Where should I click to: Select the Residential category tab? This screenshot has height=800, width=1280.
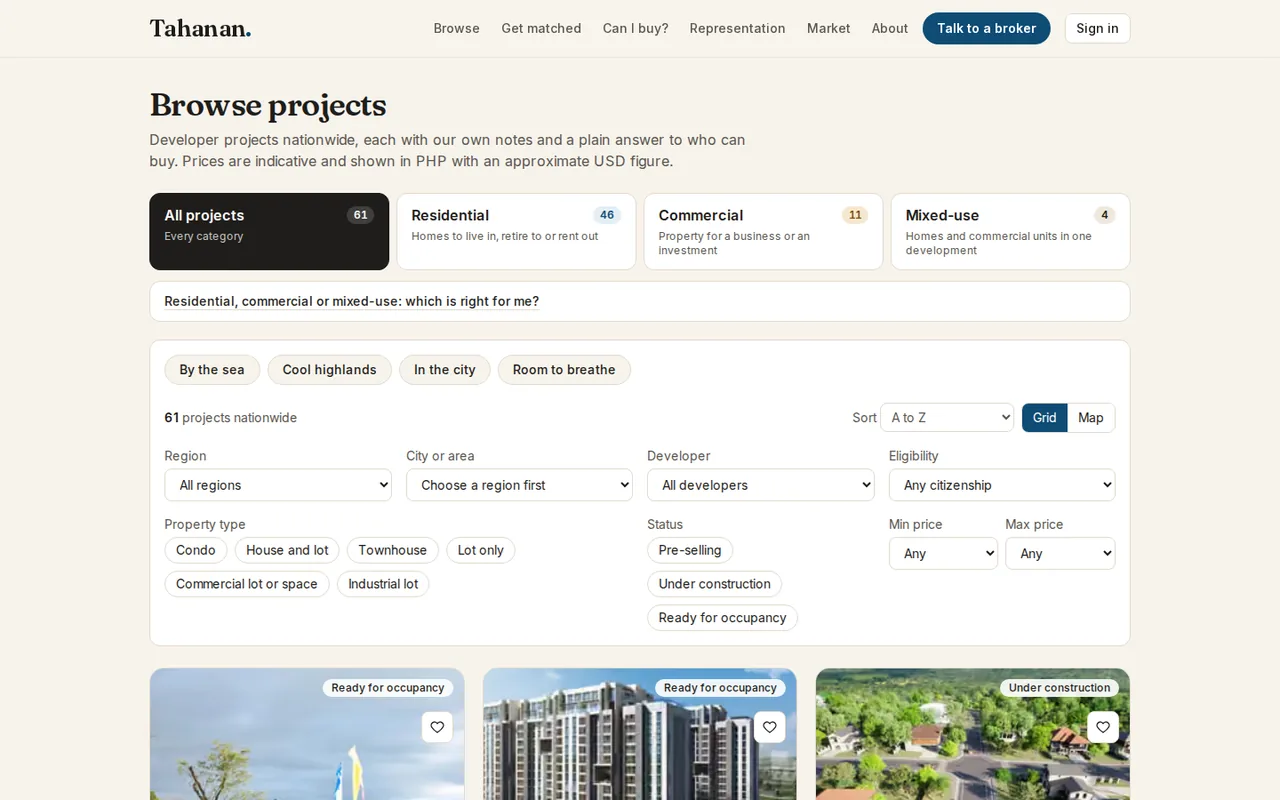coord(516,231)
